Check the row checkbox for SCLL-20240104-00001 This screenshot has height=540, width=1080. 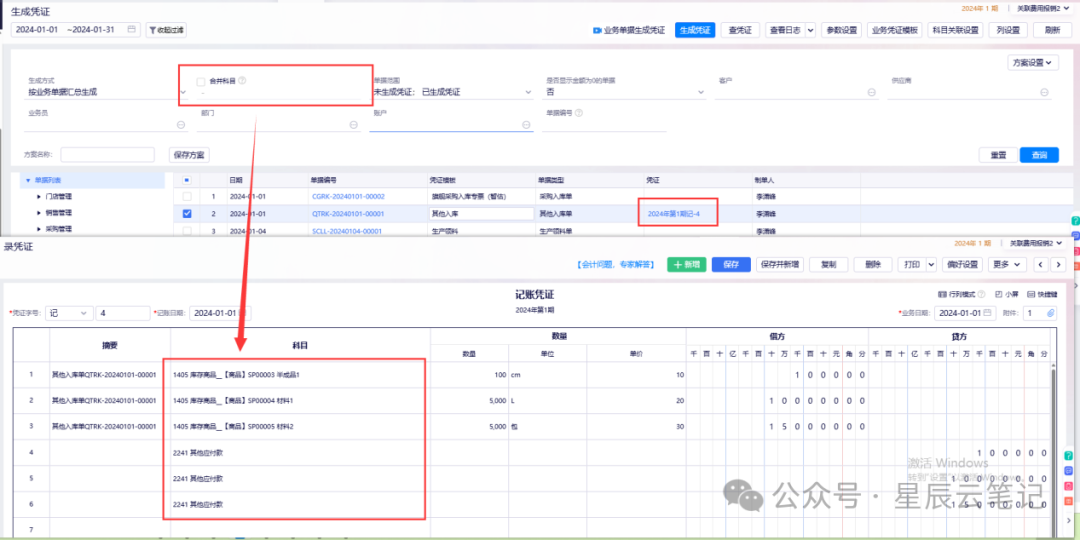click(x=187, y=231)
